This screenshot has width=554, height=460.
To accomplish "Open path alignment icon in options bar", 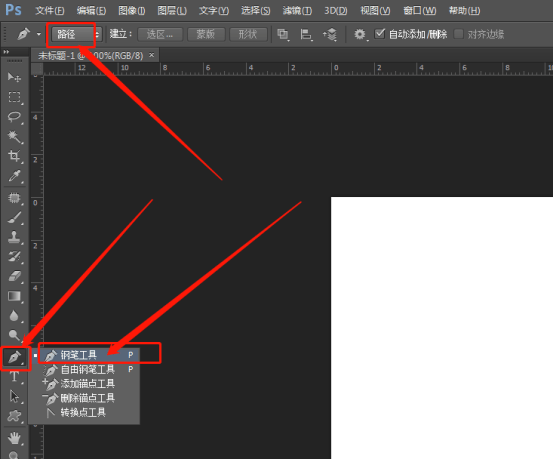I will coord(306,35).
